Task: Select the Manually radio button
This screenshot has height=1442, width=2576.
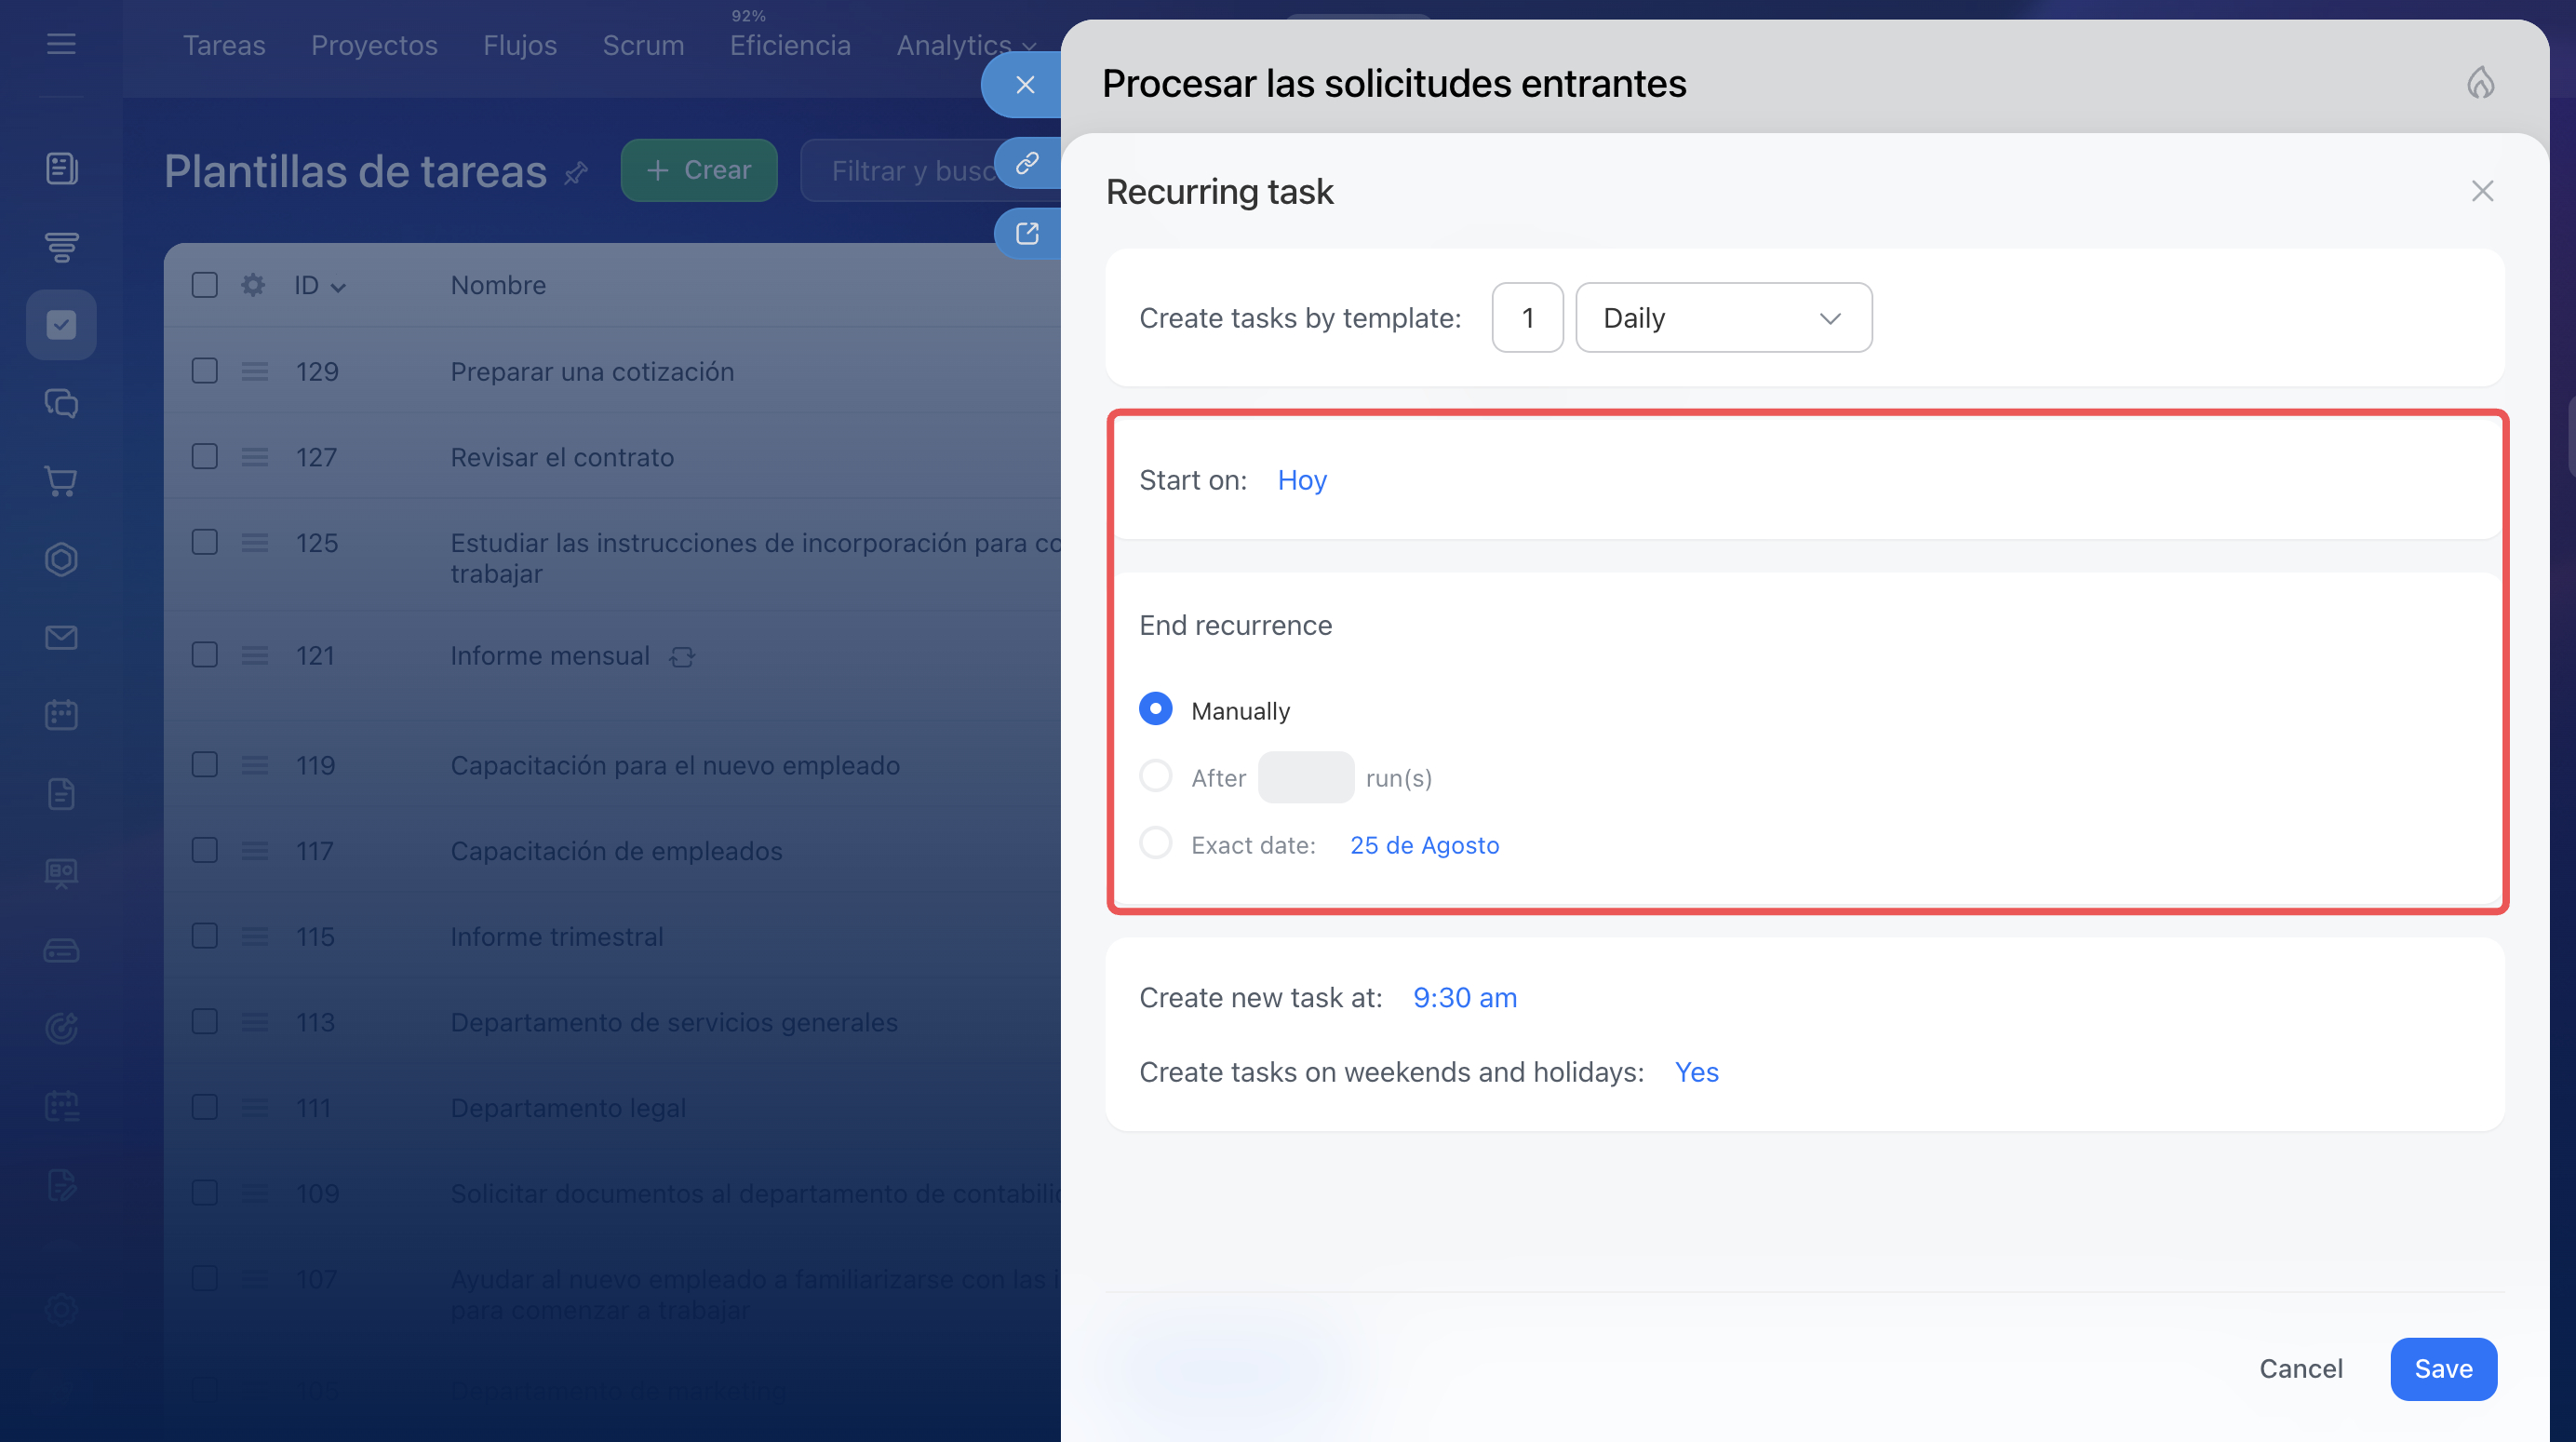Action: pyautogui.click(x=1156, y=709)
